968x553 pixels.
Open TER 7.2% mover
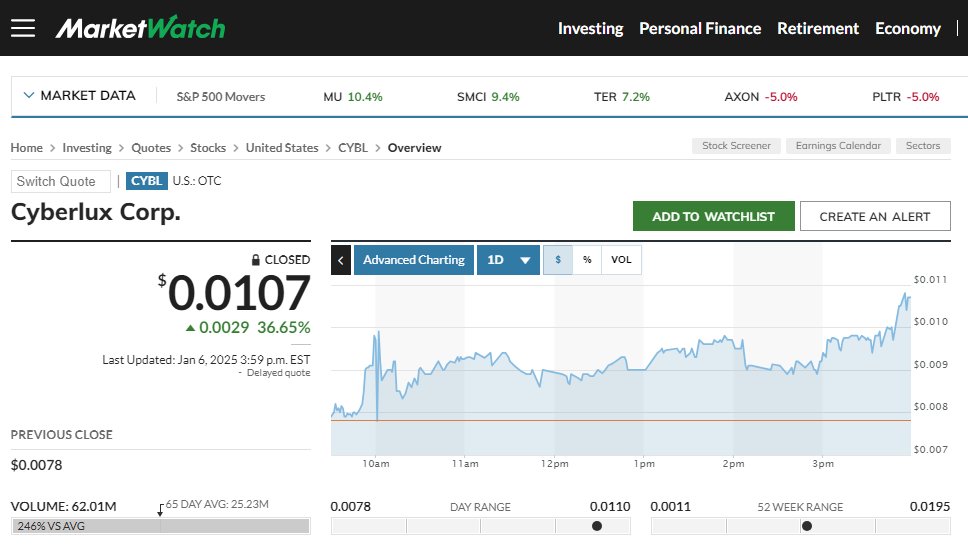coord(622,97)
